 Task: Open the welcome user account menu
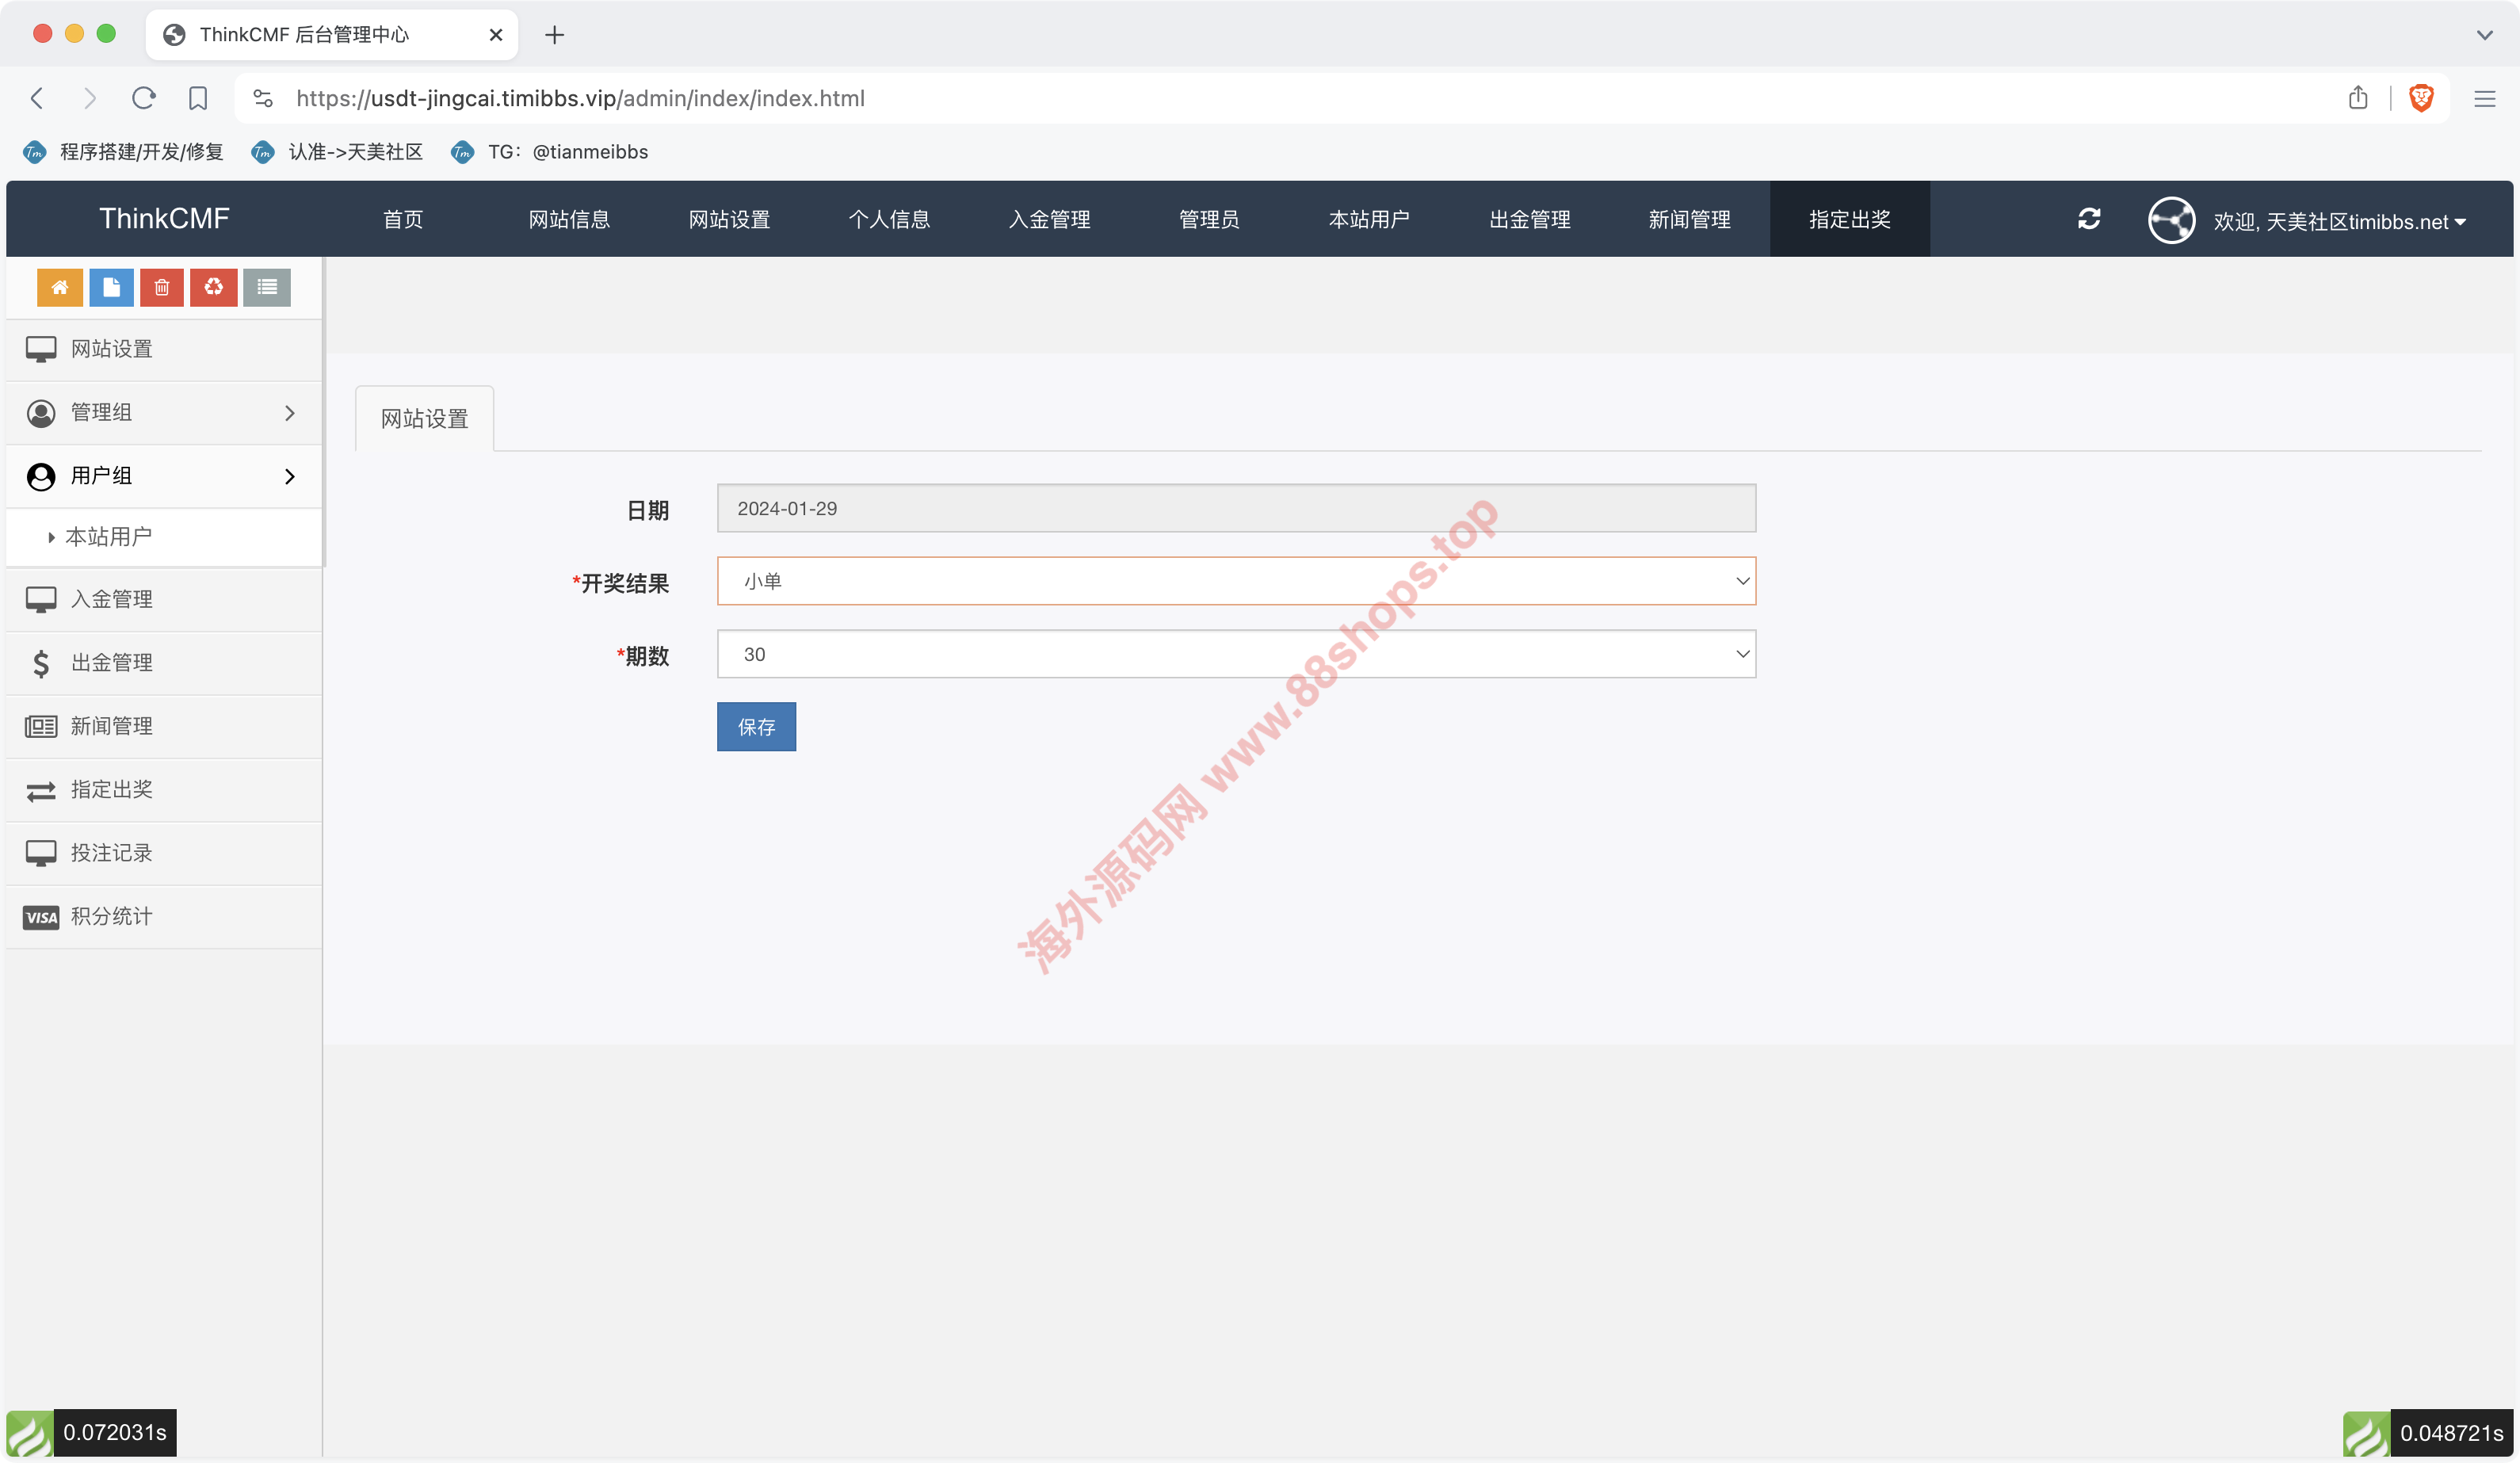point(2338,221)
